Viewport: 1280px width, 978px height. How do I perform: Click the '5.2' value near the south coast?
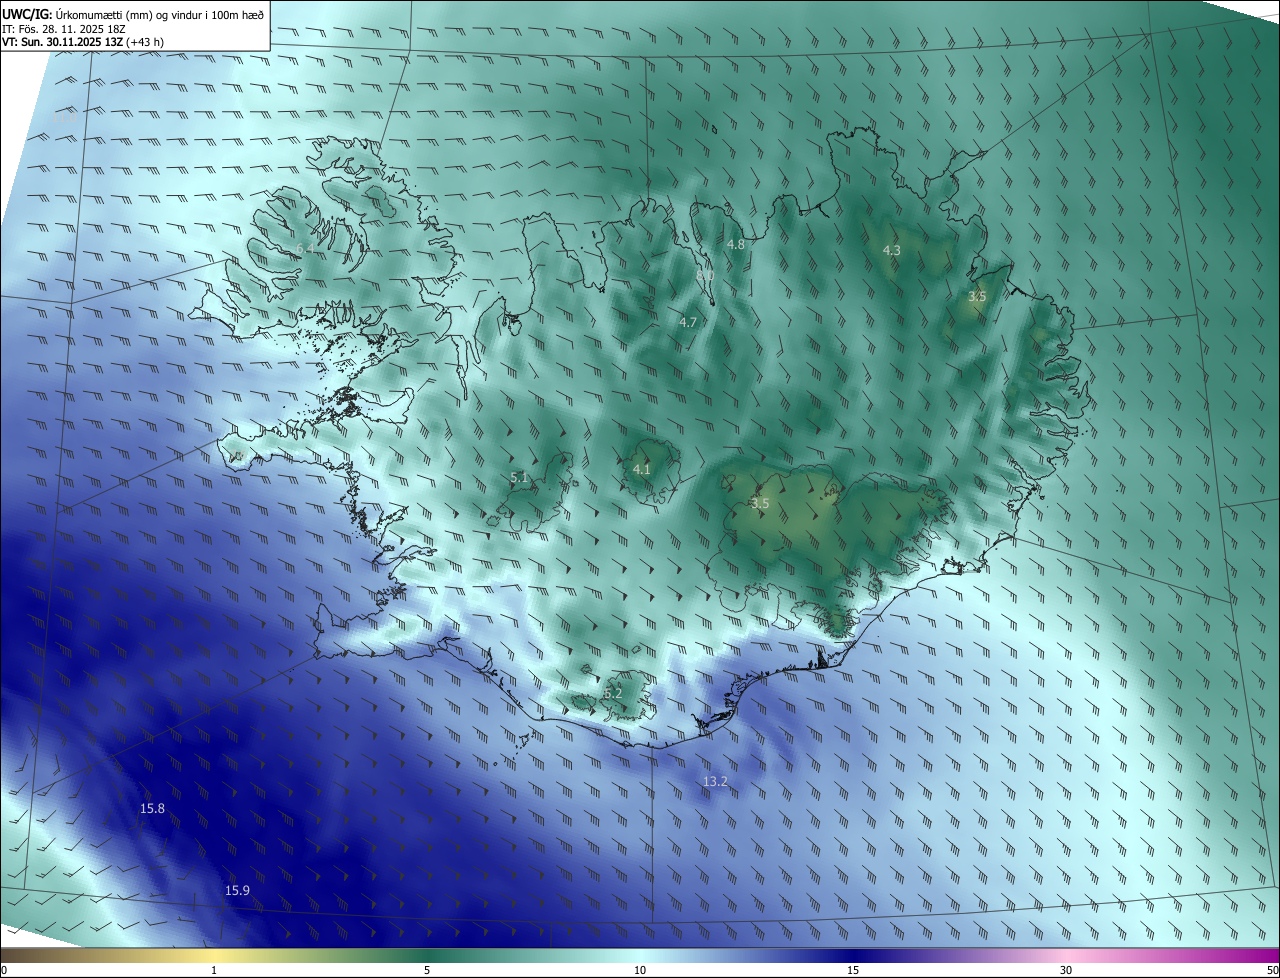pos(613,693)
